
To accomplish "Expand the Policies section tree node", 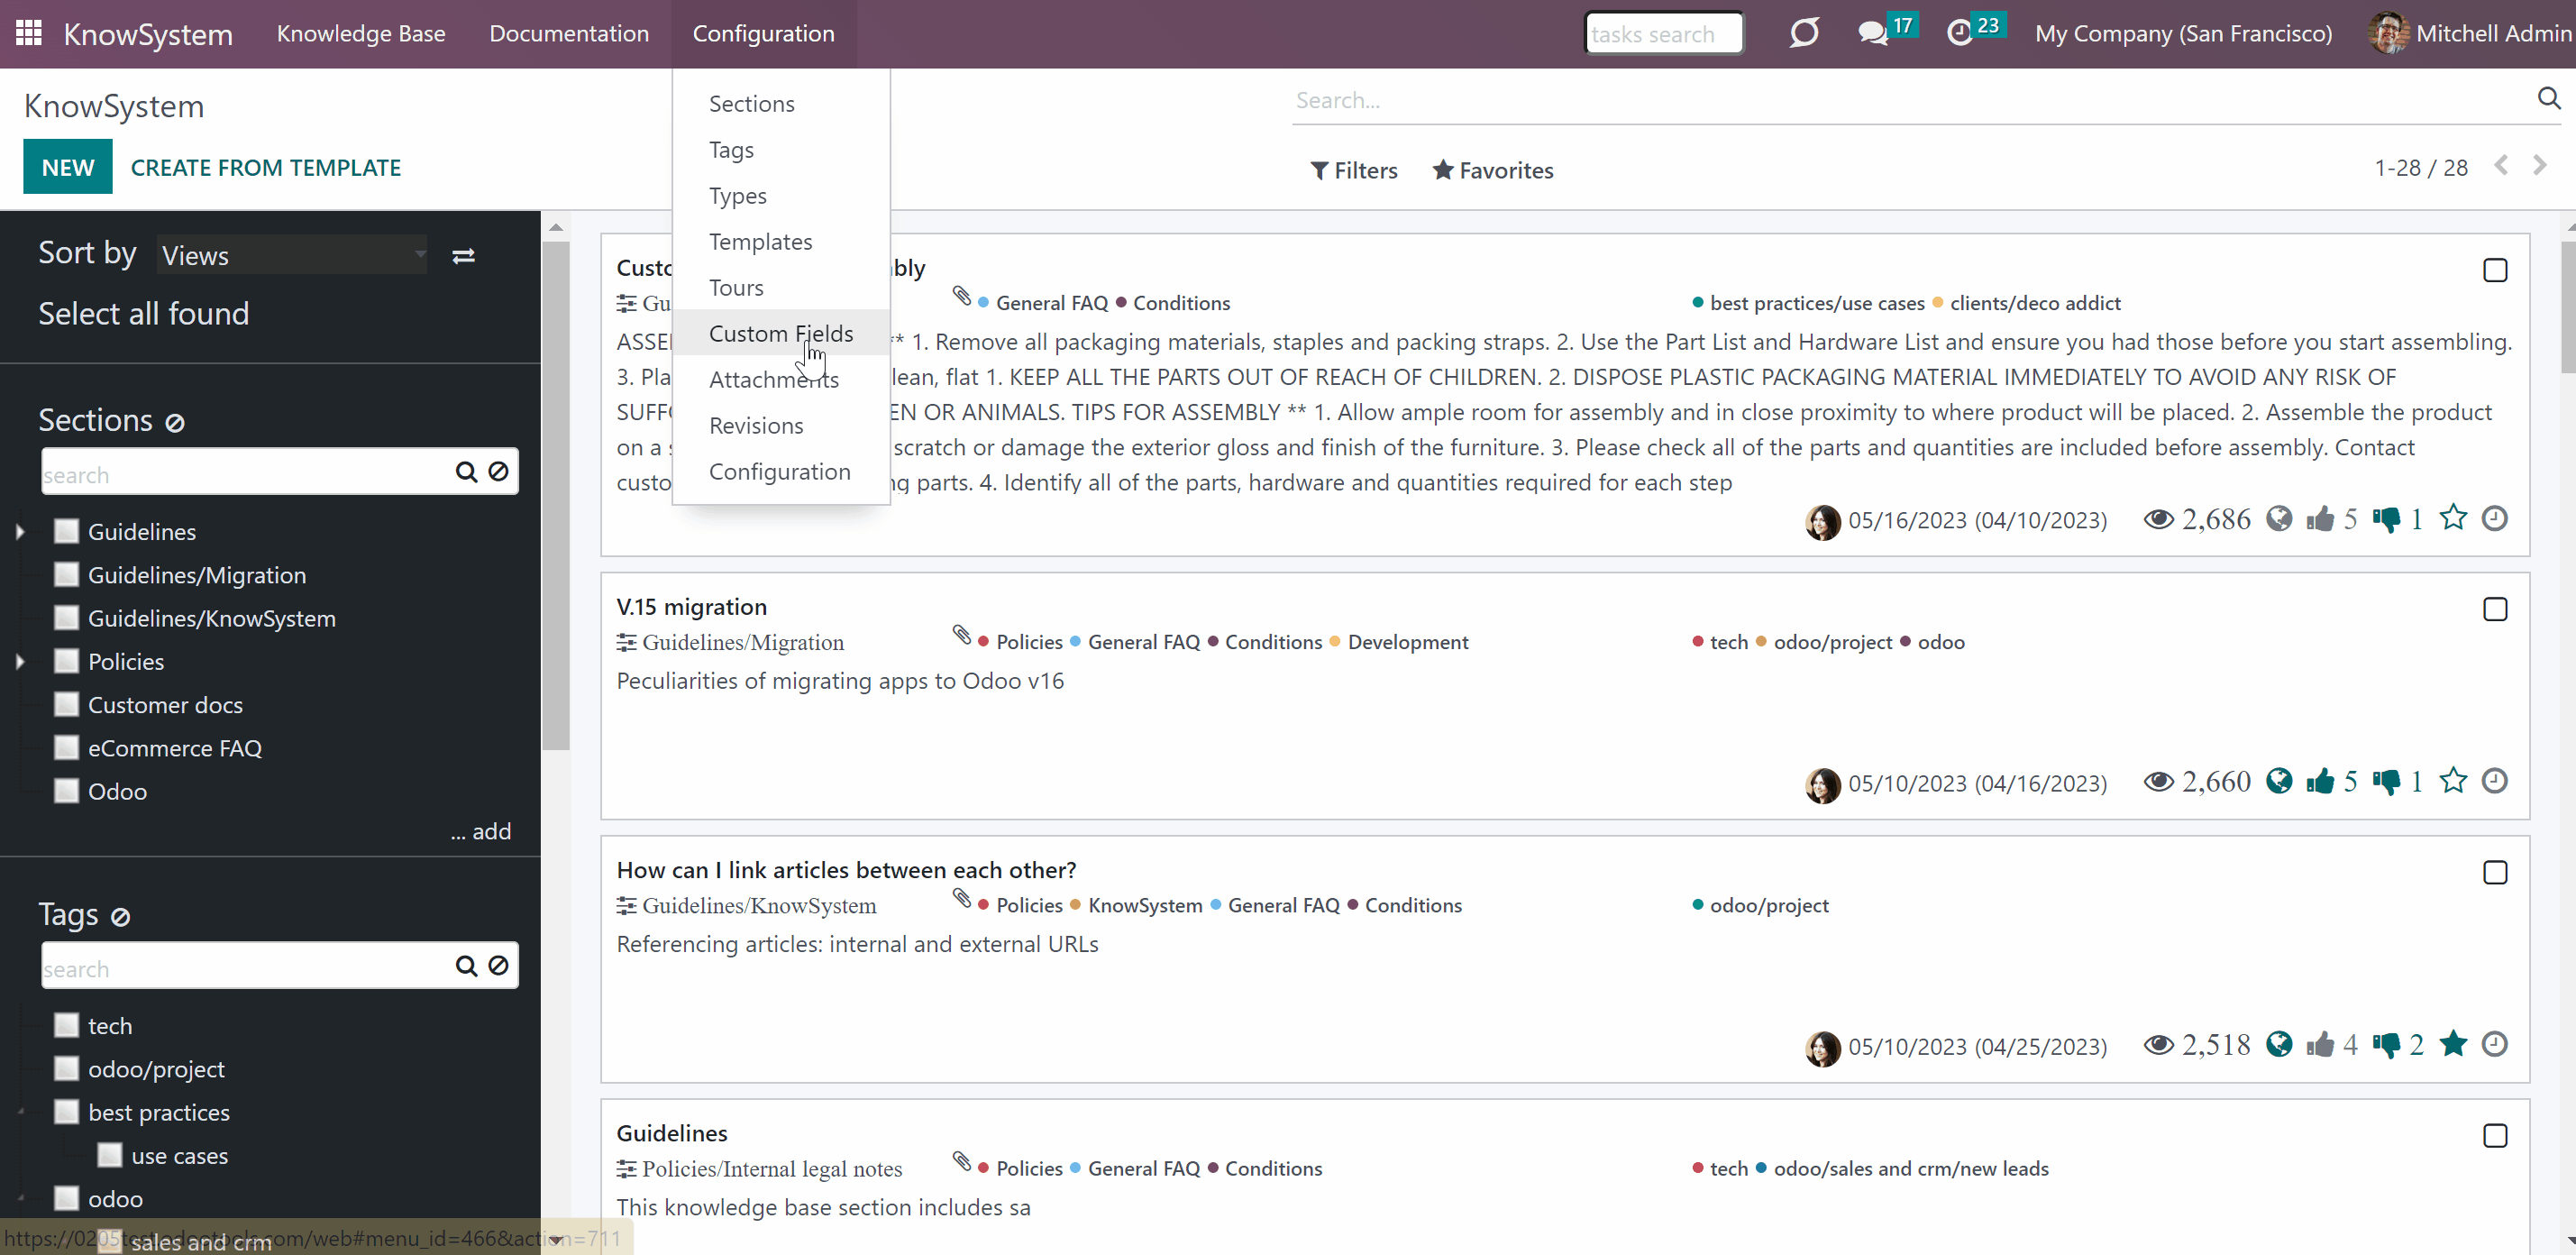I will pos(20,662).
